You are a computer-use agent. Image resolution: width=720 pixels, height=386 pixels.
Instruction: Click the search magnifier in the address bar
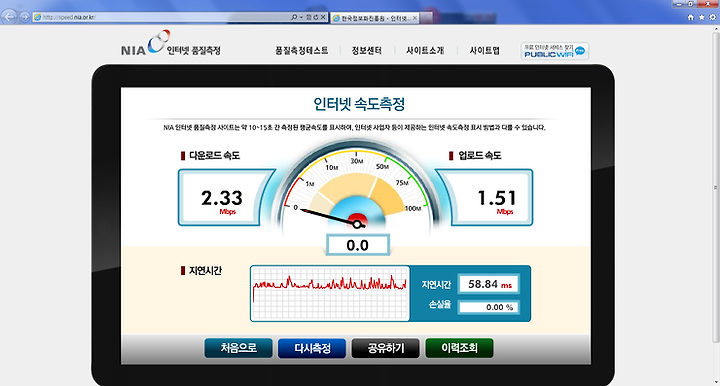(294, 17)
